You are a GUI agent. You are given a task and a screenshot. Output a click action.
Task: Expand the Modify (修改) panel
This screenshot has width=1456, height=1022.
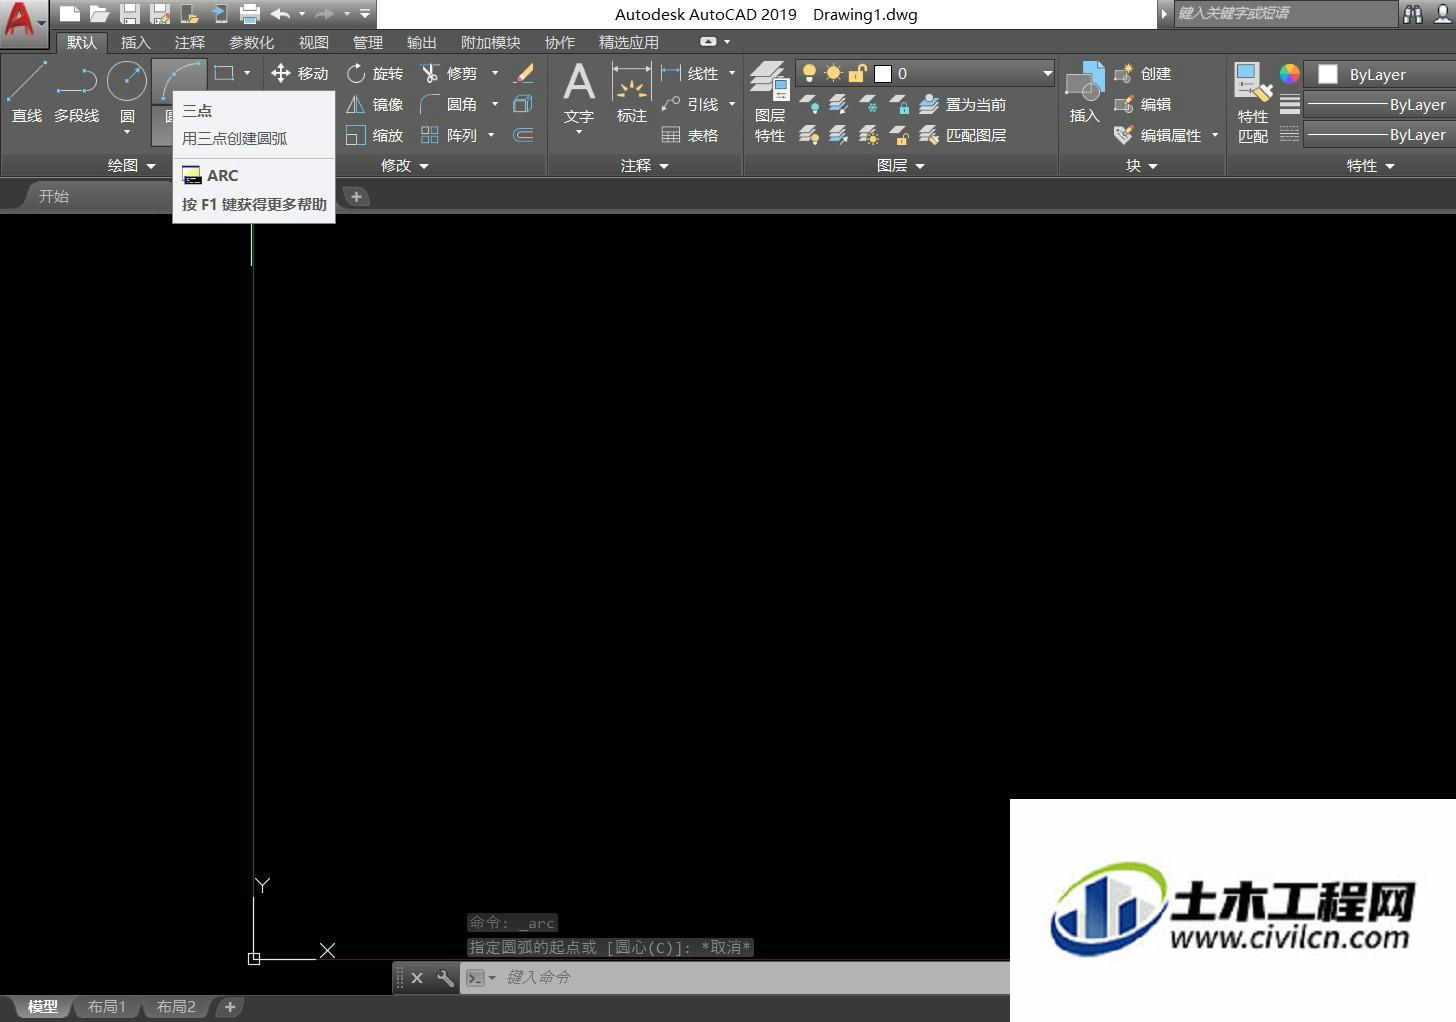(404, 165)
